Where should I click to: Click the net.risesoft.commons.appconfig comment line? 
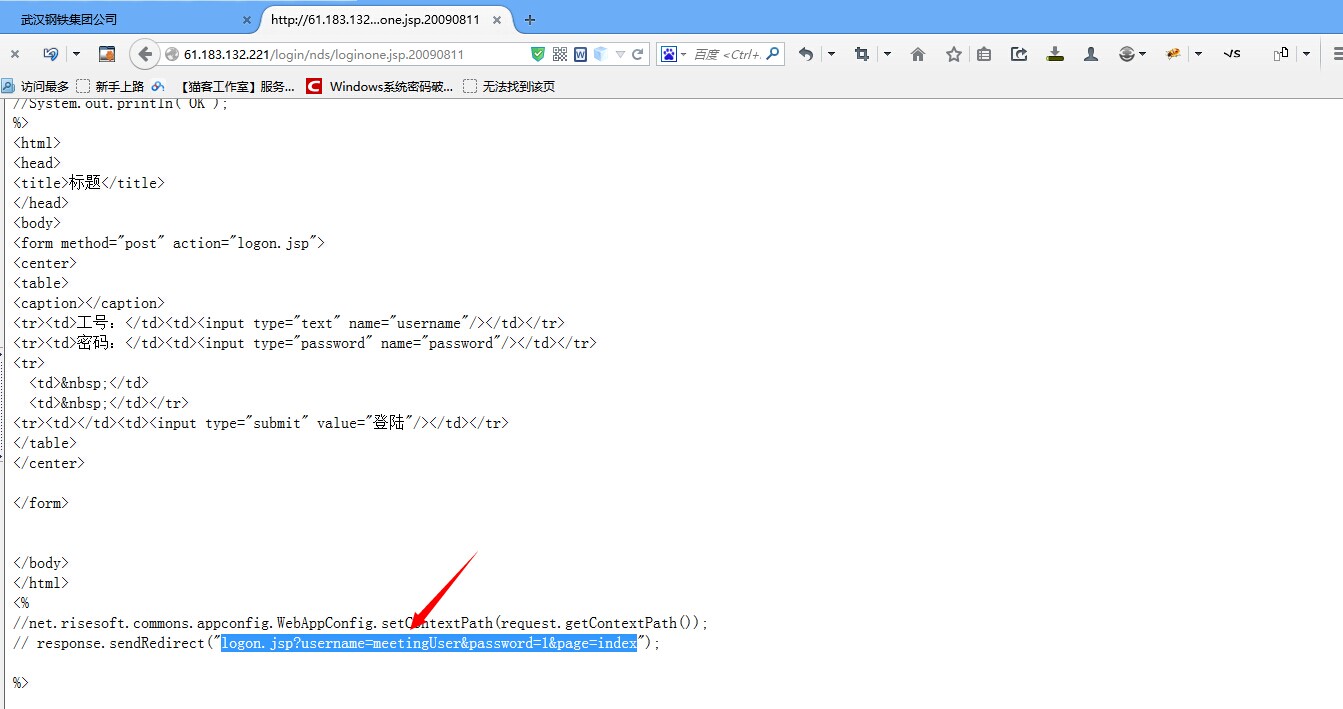click(x=361, y=623)
